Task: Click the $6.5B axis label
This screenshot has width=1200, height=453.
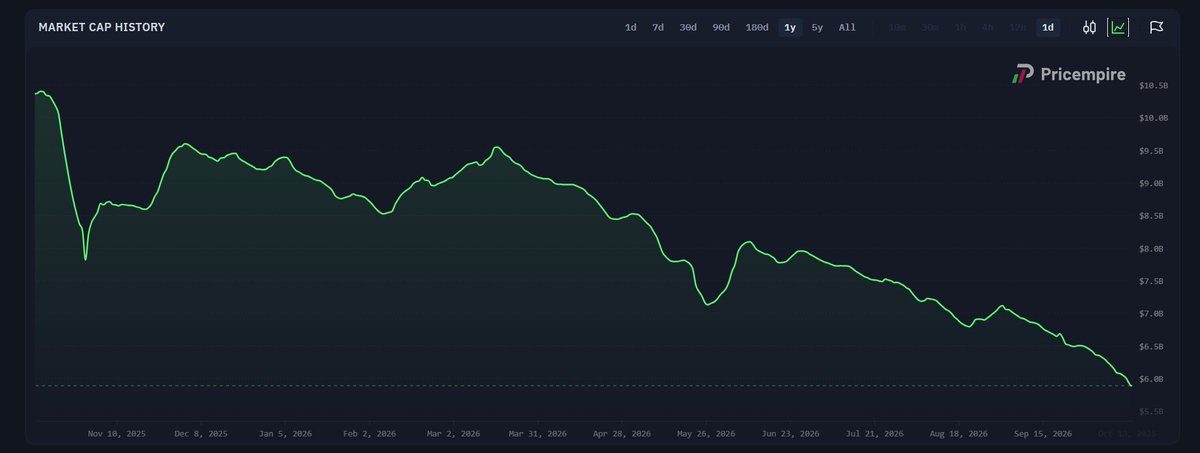Action: [1151, 347]
